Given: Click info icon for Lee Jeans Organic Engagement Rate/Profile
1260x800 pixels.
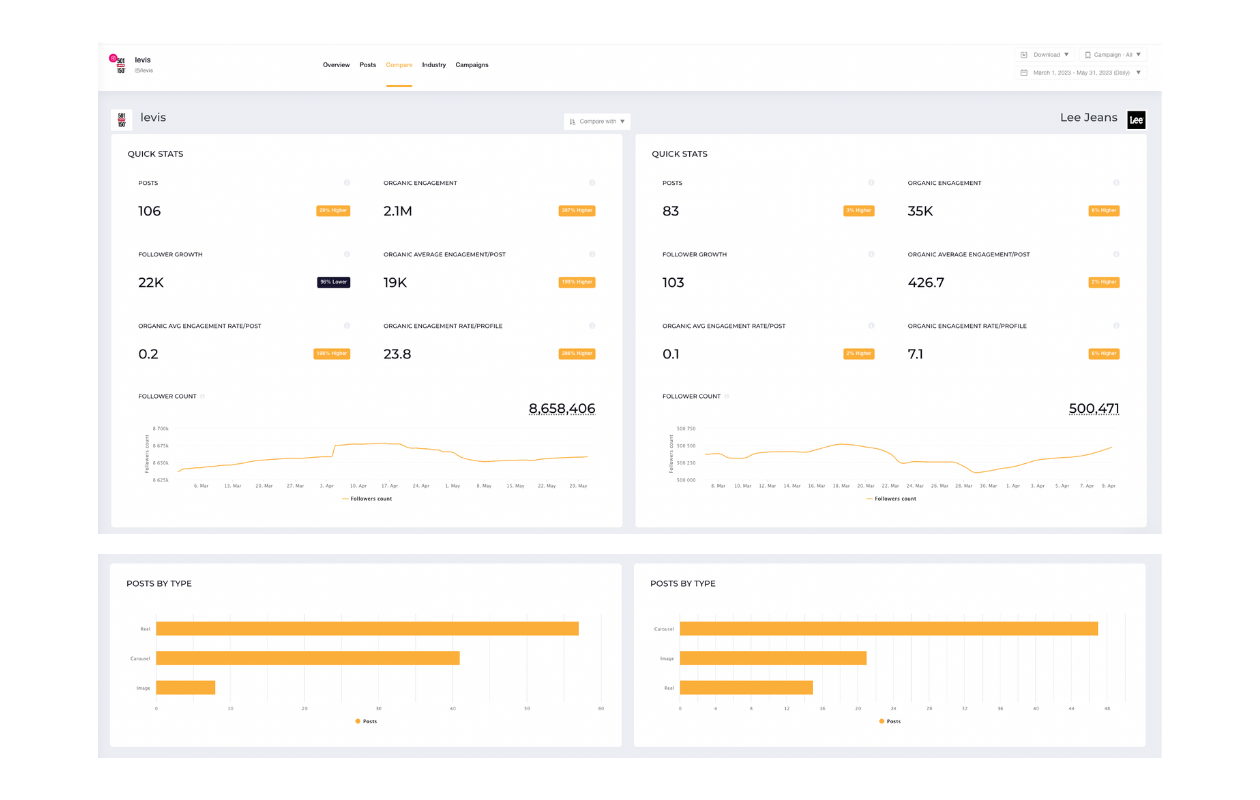Looking at the screenshot, I should [1116, 326].
